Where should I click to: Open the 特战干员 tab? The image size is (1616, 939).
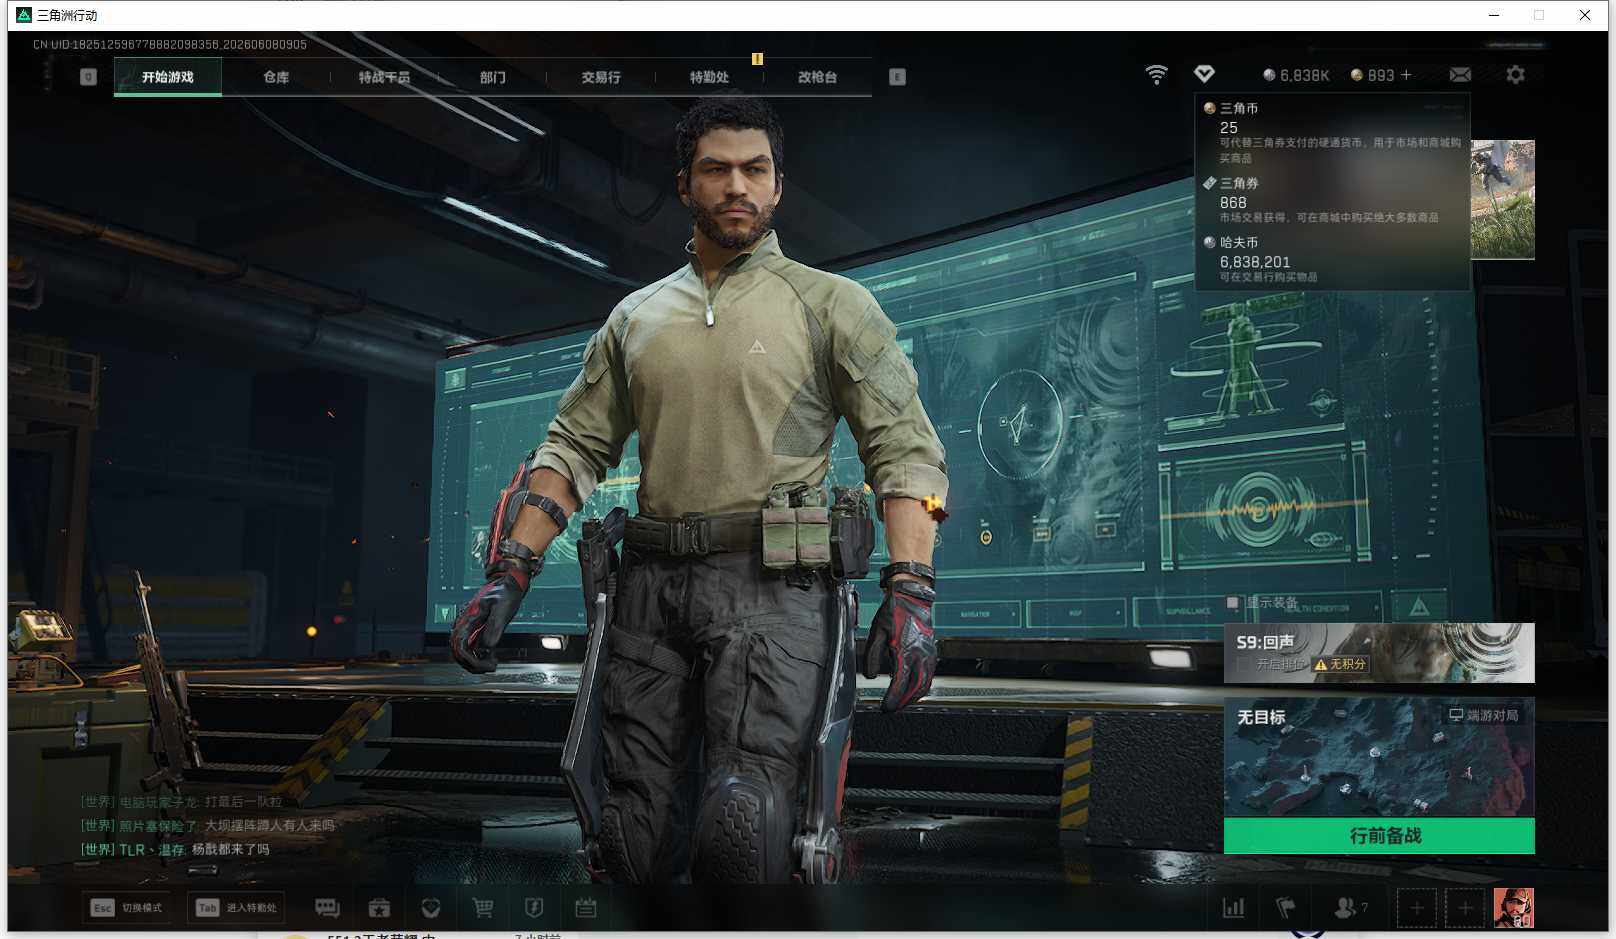[384, 77]
